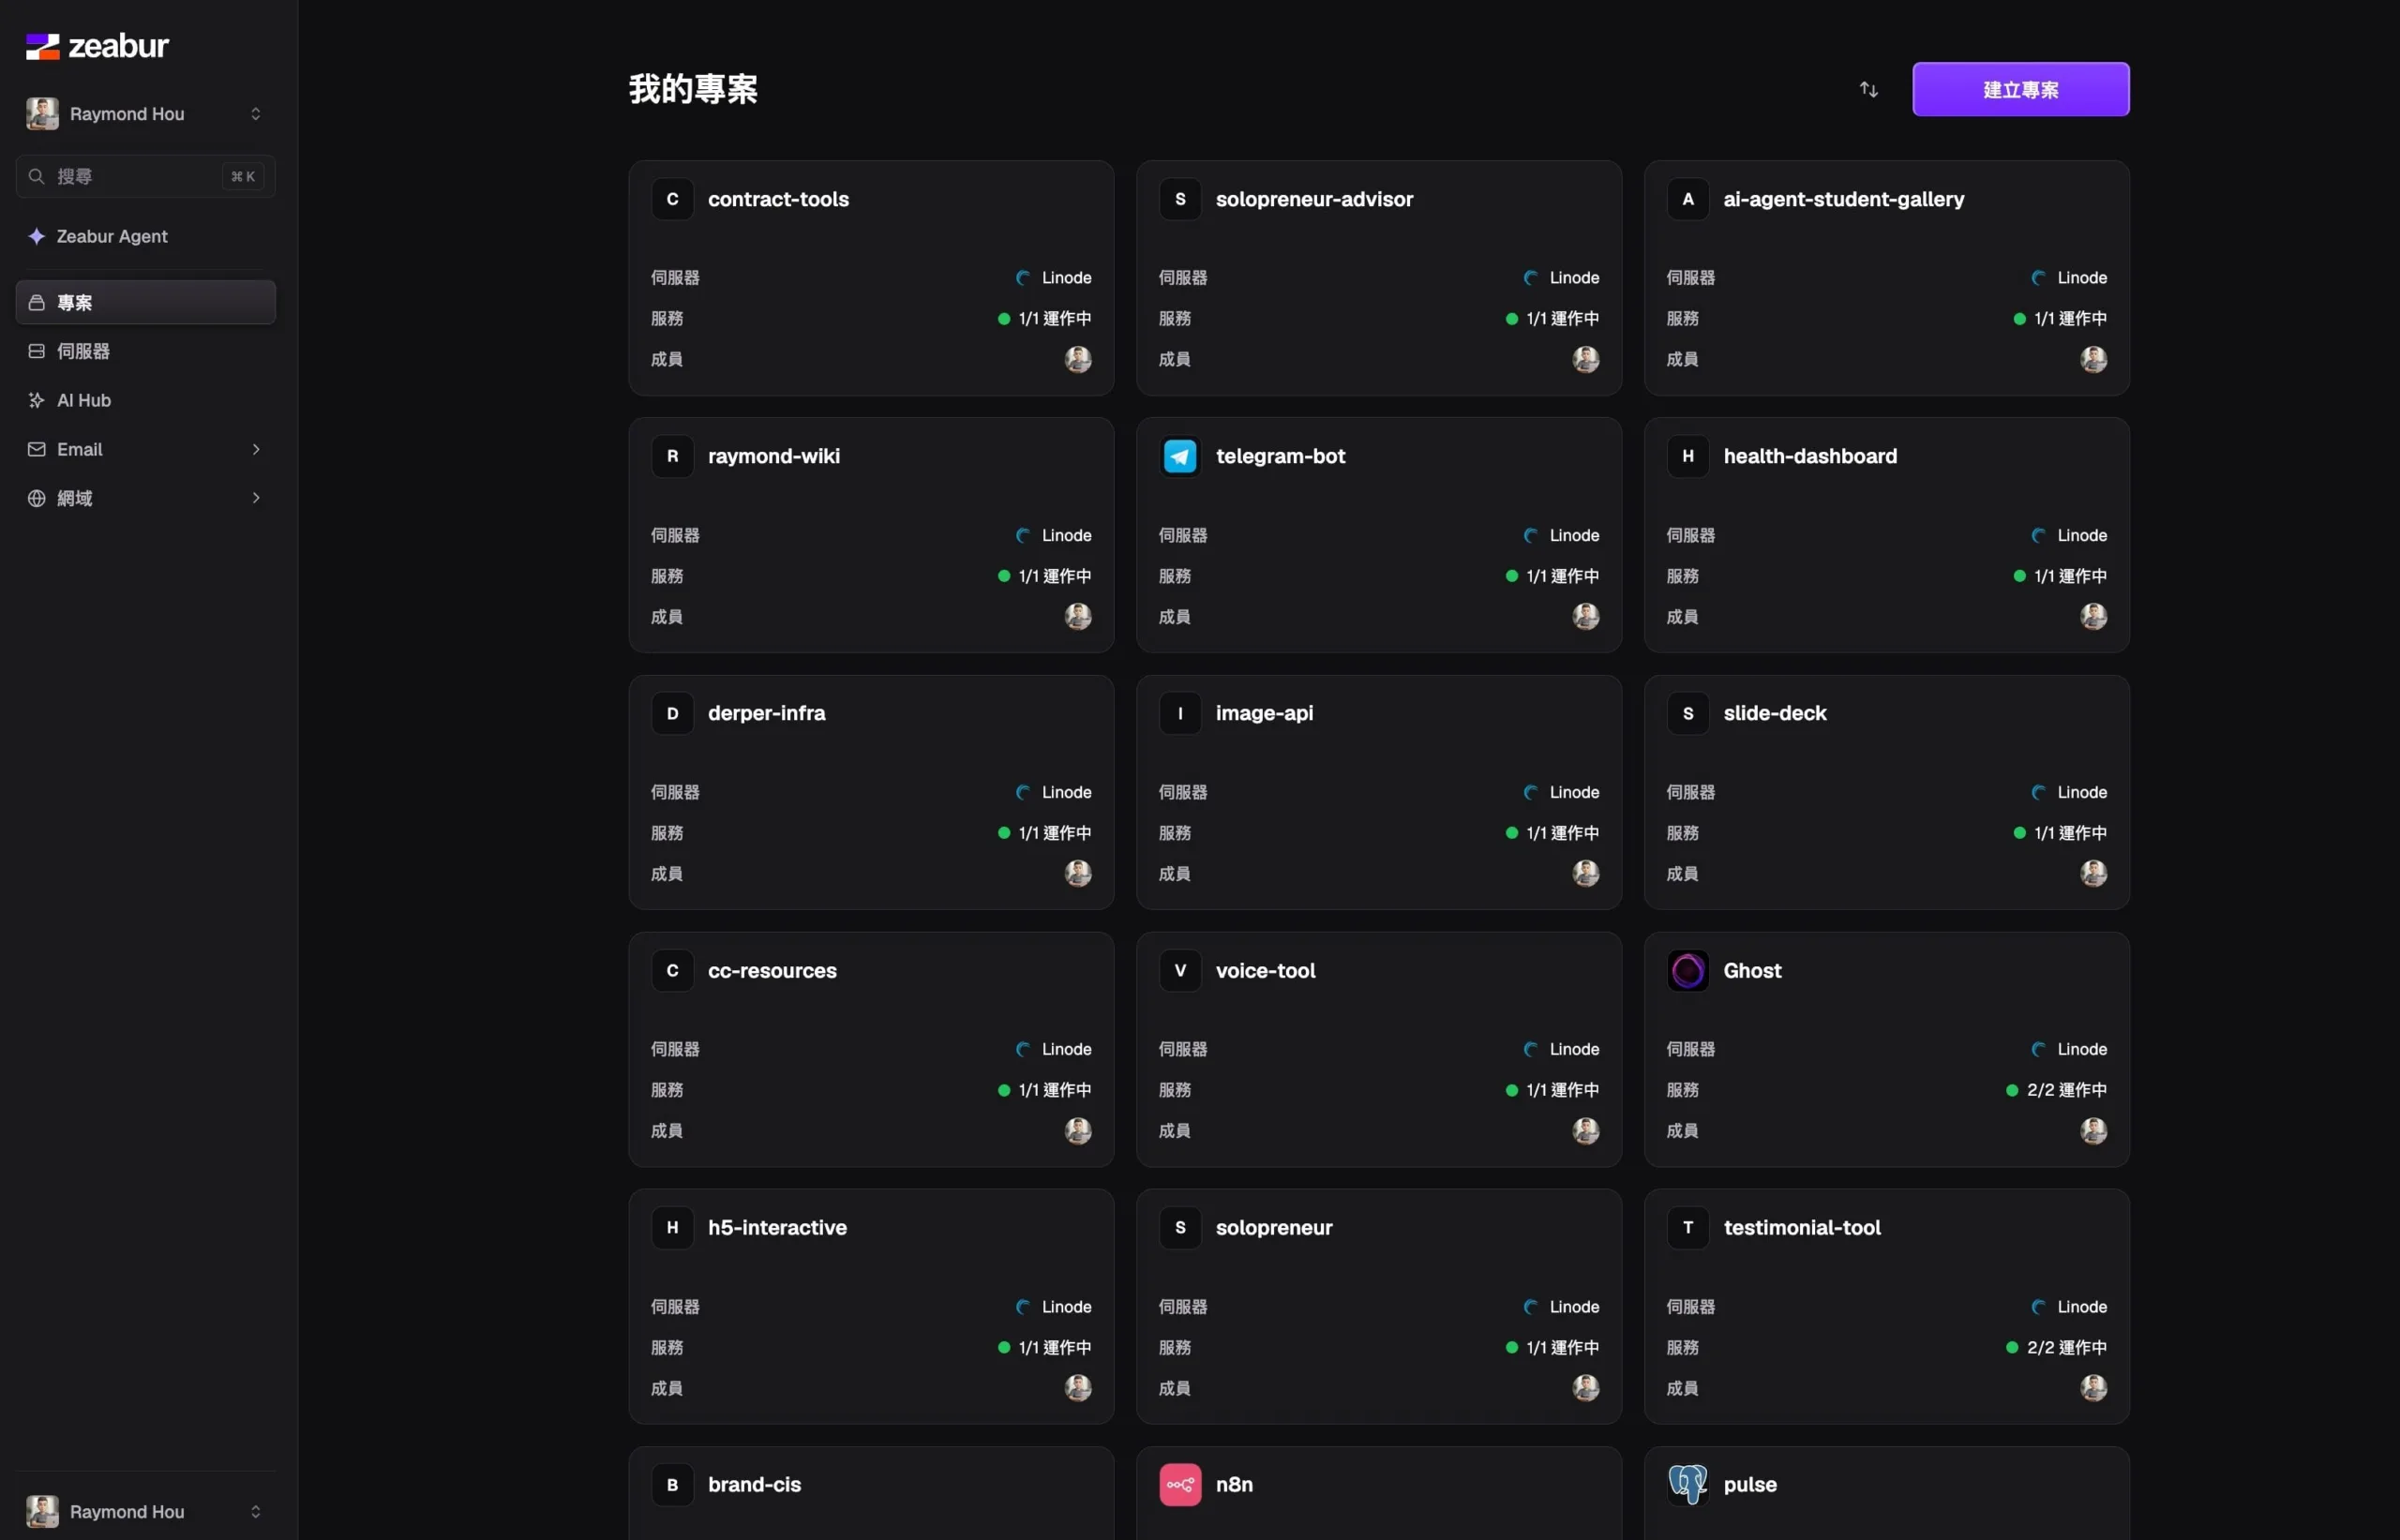Open AI Hub in the sidebar
This screenshot has width=2400, height=1540.
point(145,400)
